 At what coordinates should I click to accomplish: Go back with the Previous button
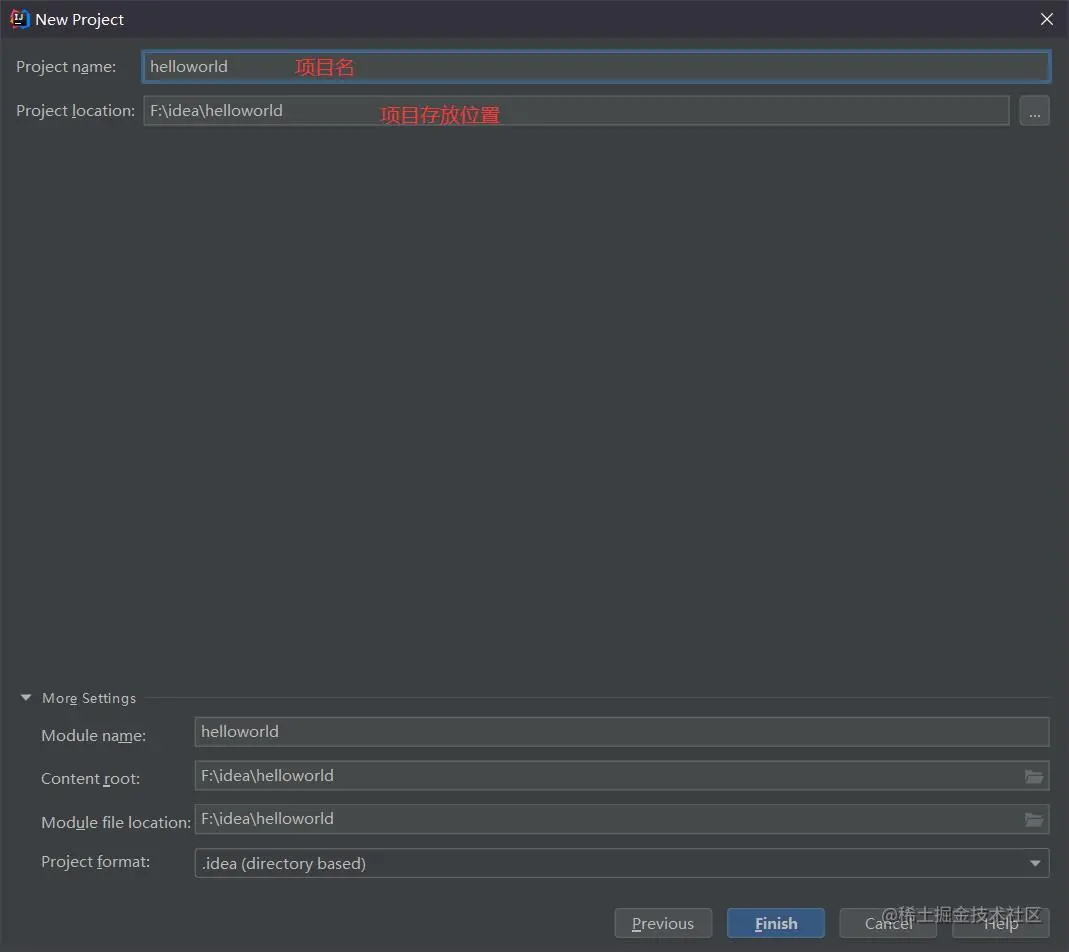(x=663, y=923)
